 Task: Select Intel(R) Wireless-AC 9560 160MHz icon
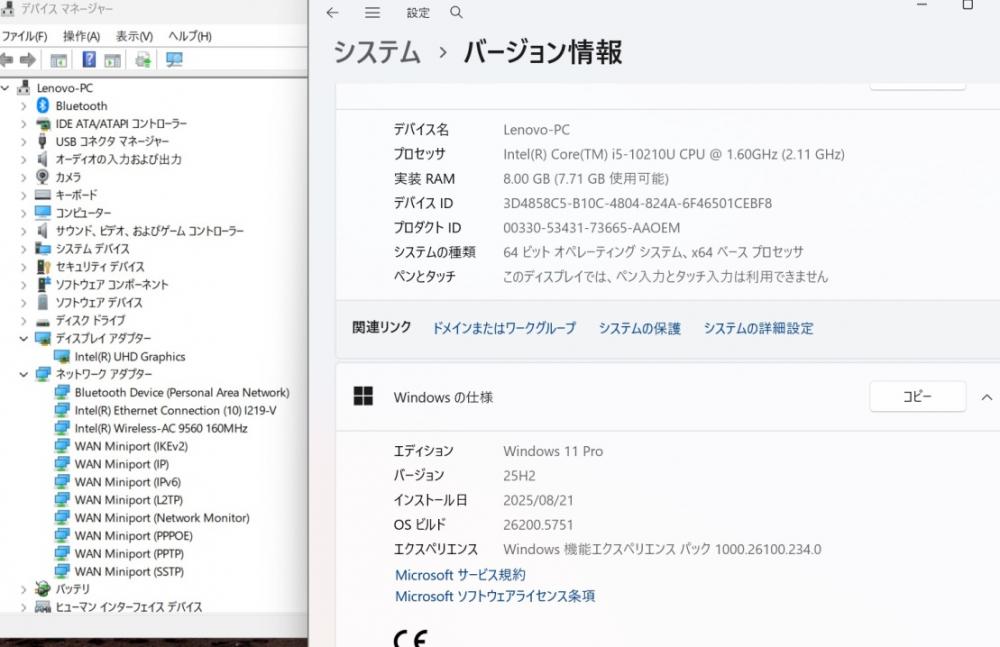[62, 428]
